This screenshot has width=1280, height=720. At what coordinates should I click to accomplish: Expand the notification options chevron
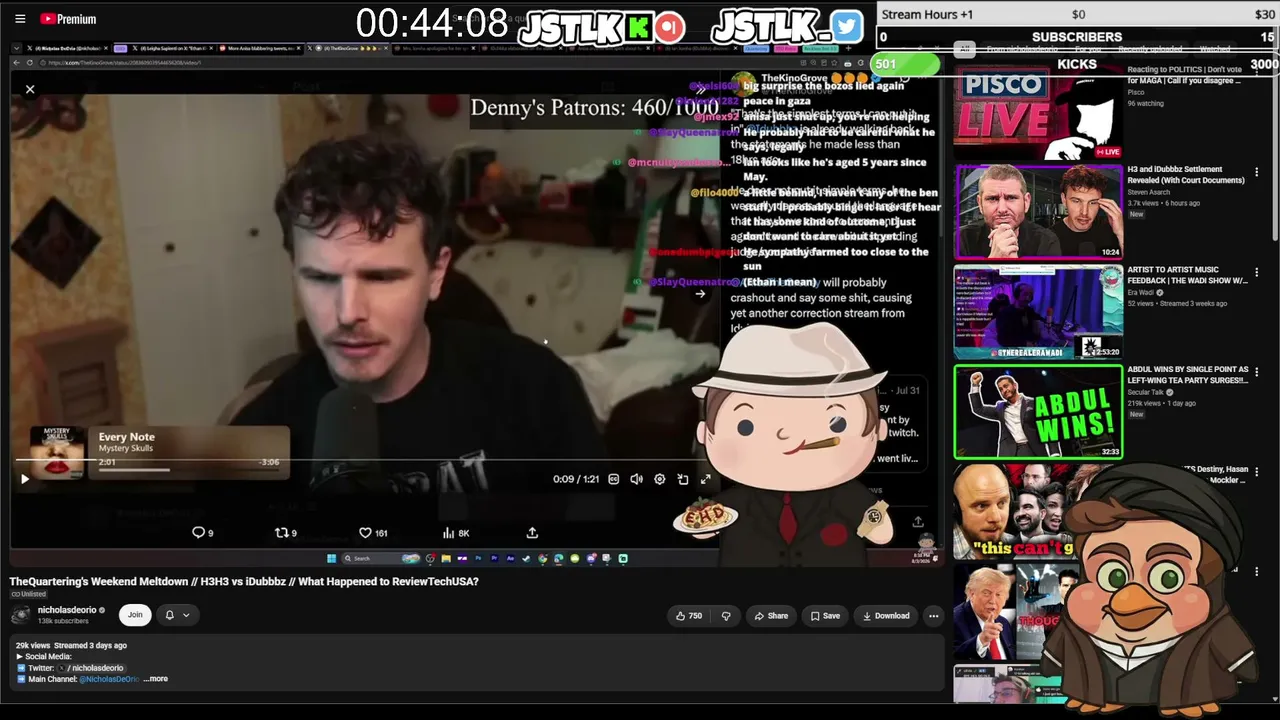tap(185, 615)
